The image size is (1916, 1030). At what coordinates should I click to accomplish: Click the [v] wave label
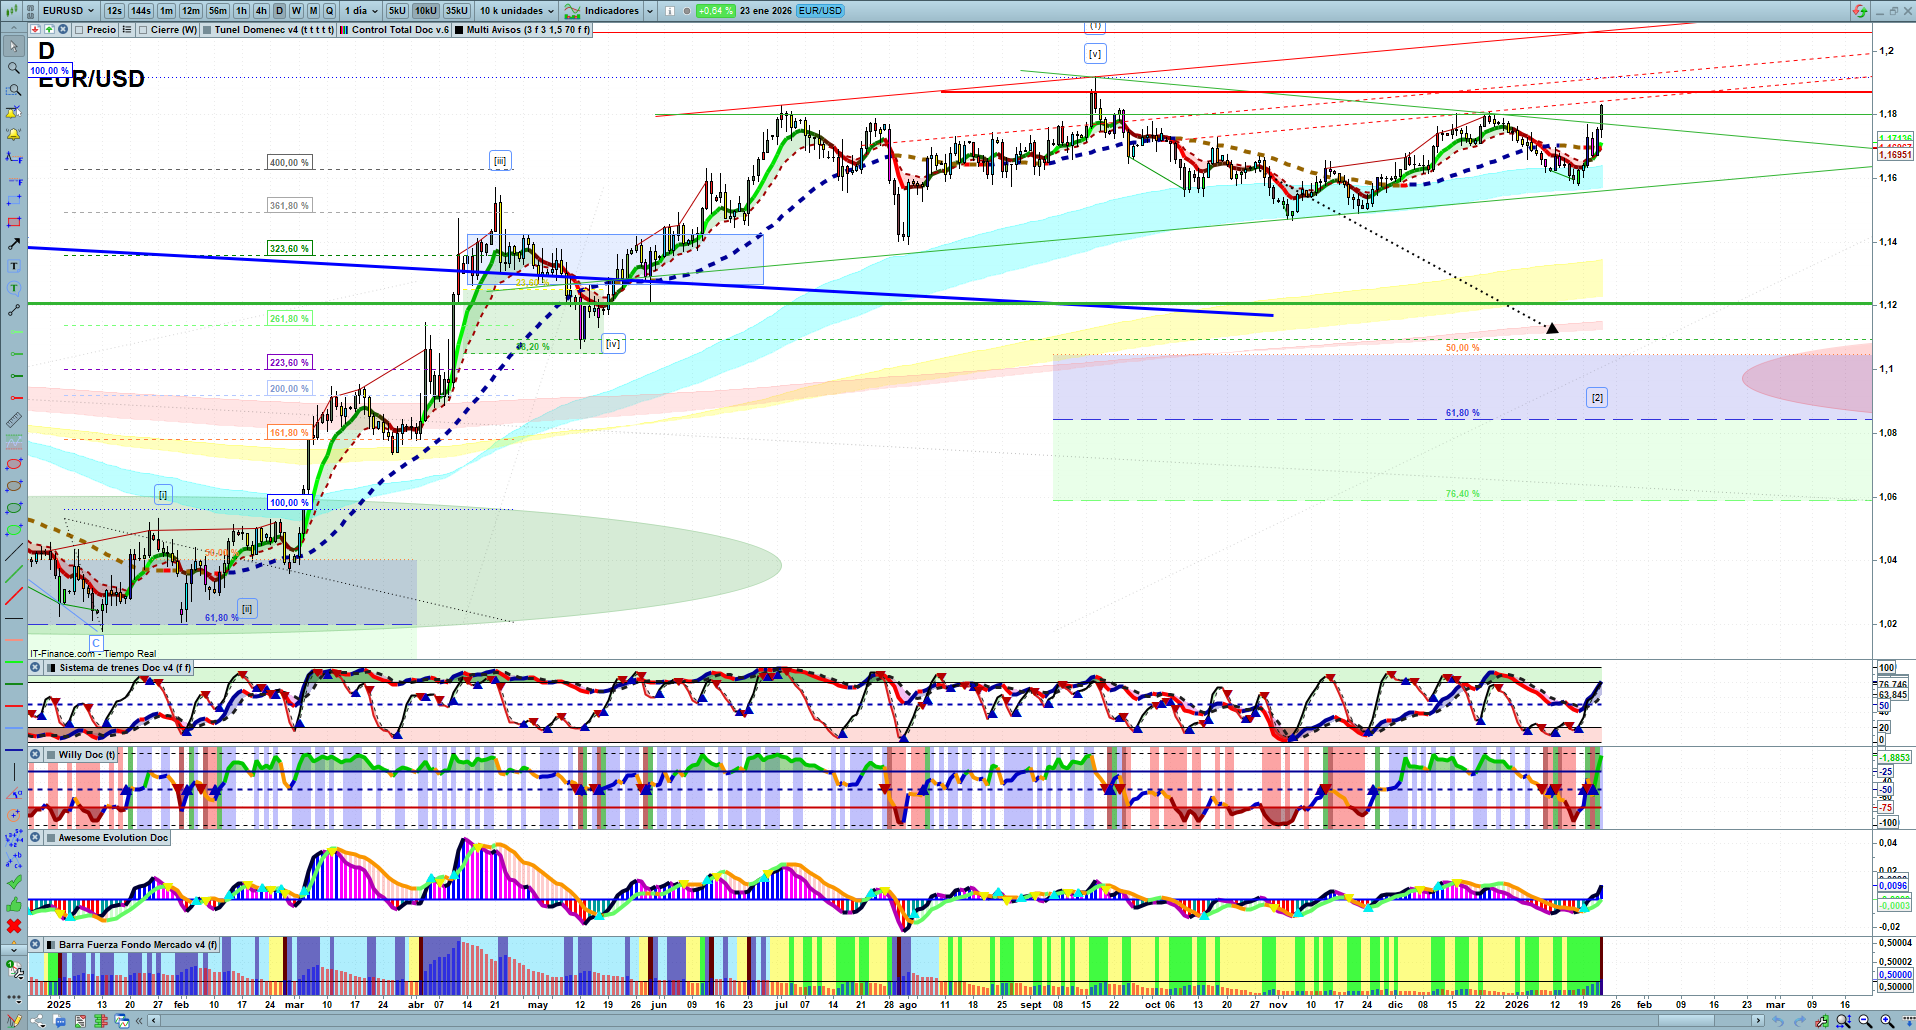click(x=1095, y=54)
